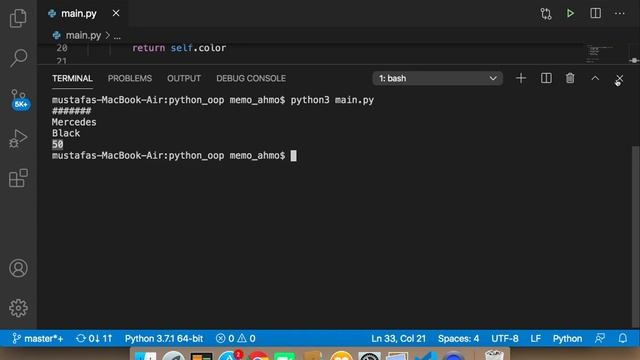Close the main.py editor tab
The height and width of the screenshot is (360, 640).
point(116,13)
